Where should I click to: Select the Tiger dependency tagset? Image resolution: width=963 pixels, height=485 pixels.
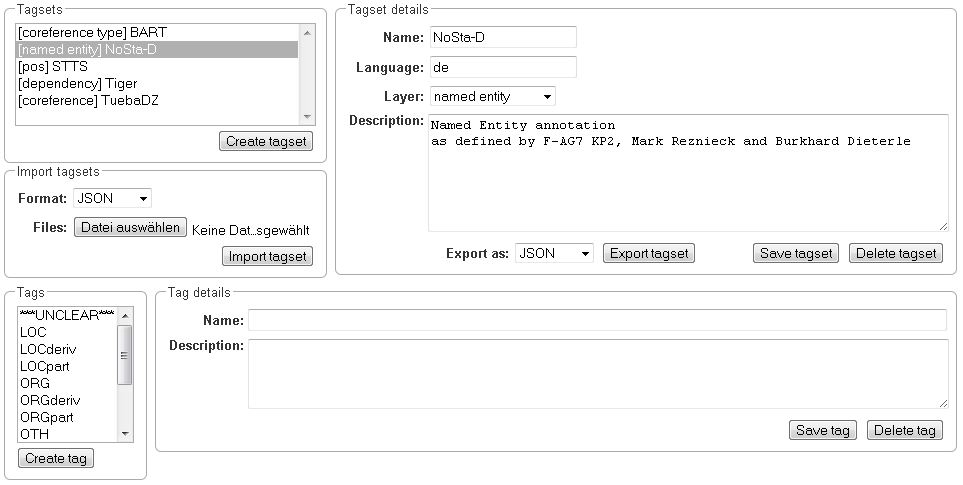coord(78,83)
